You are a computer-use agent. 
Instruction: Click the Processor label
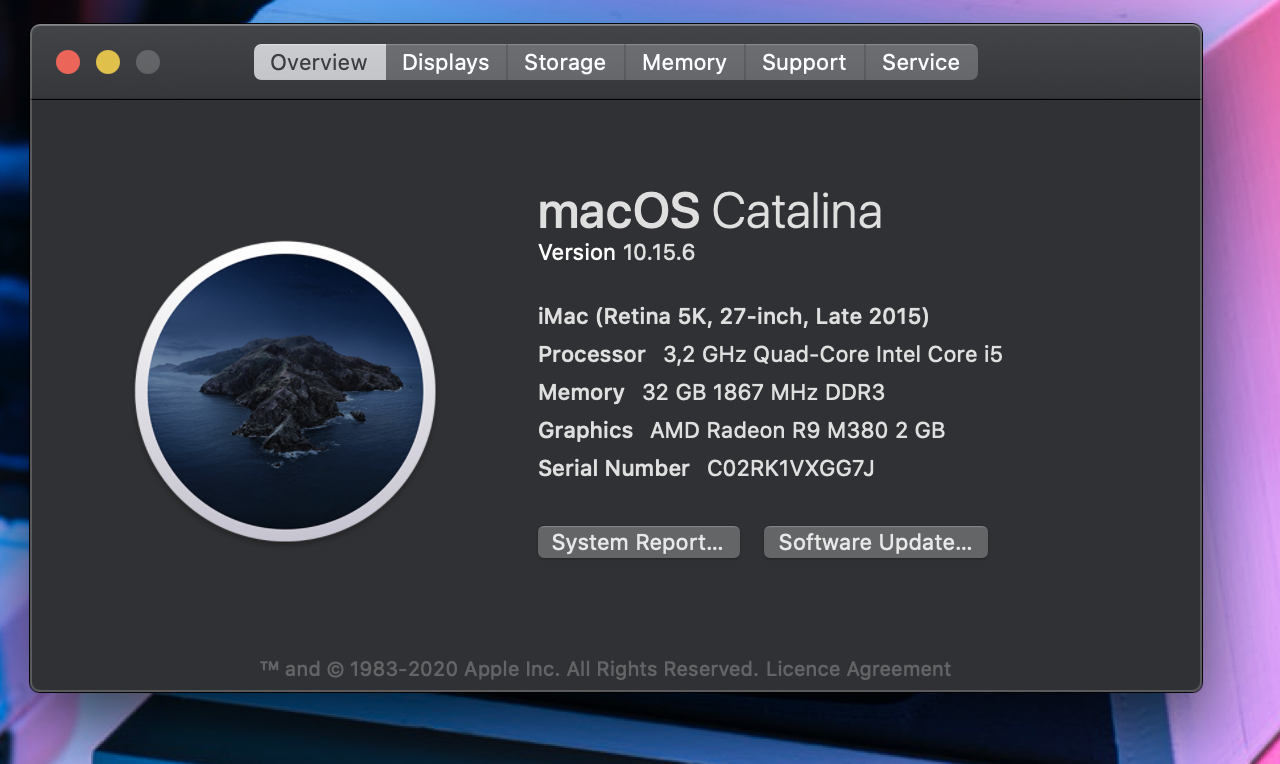click(592, 355)
